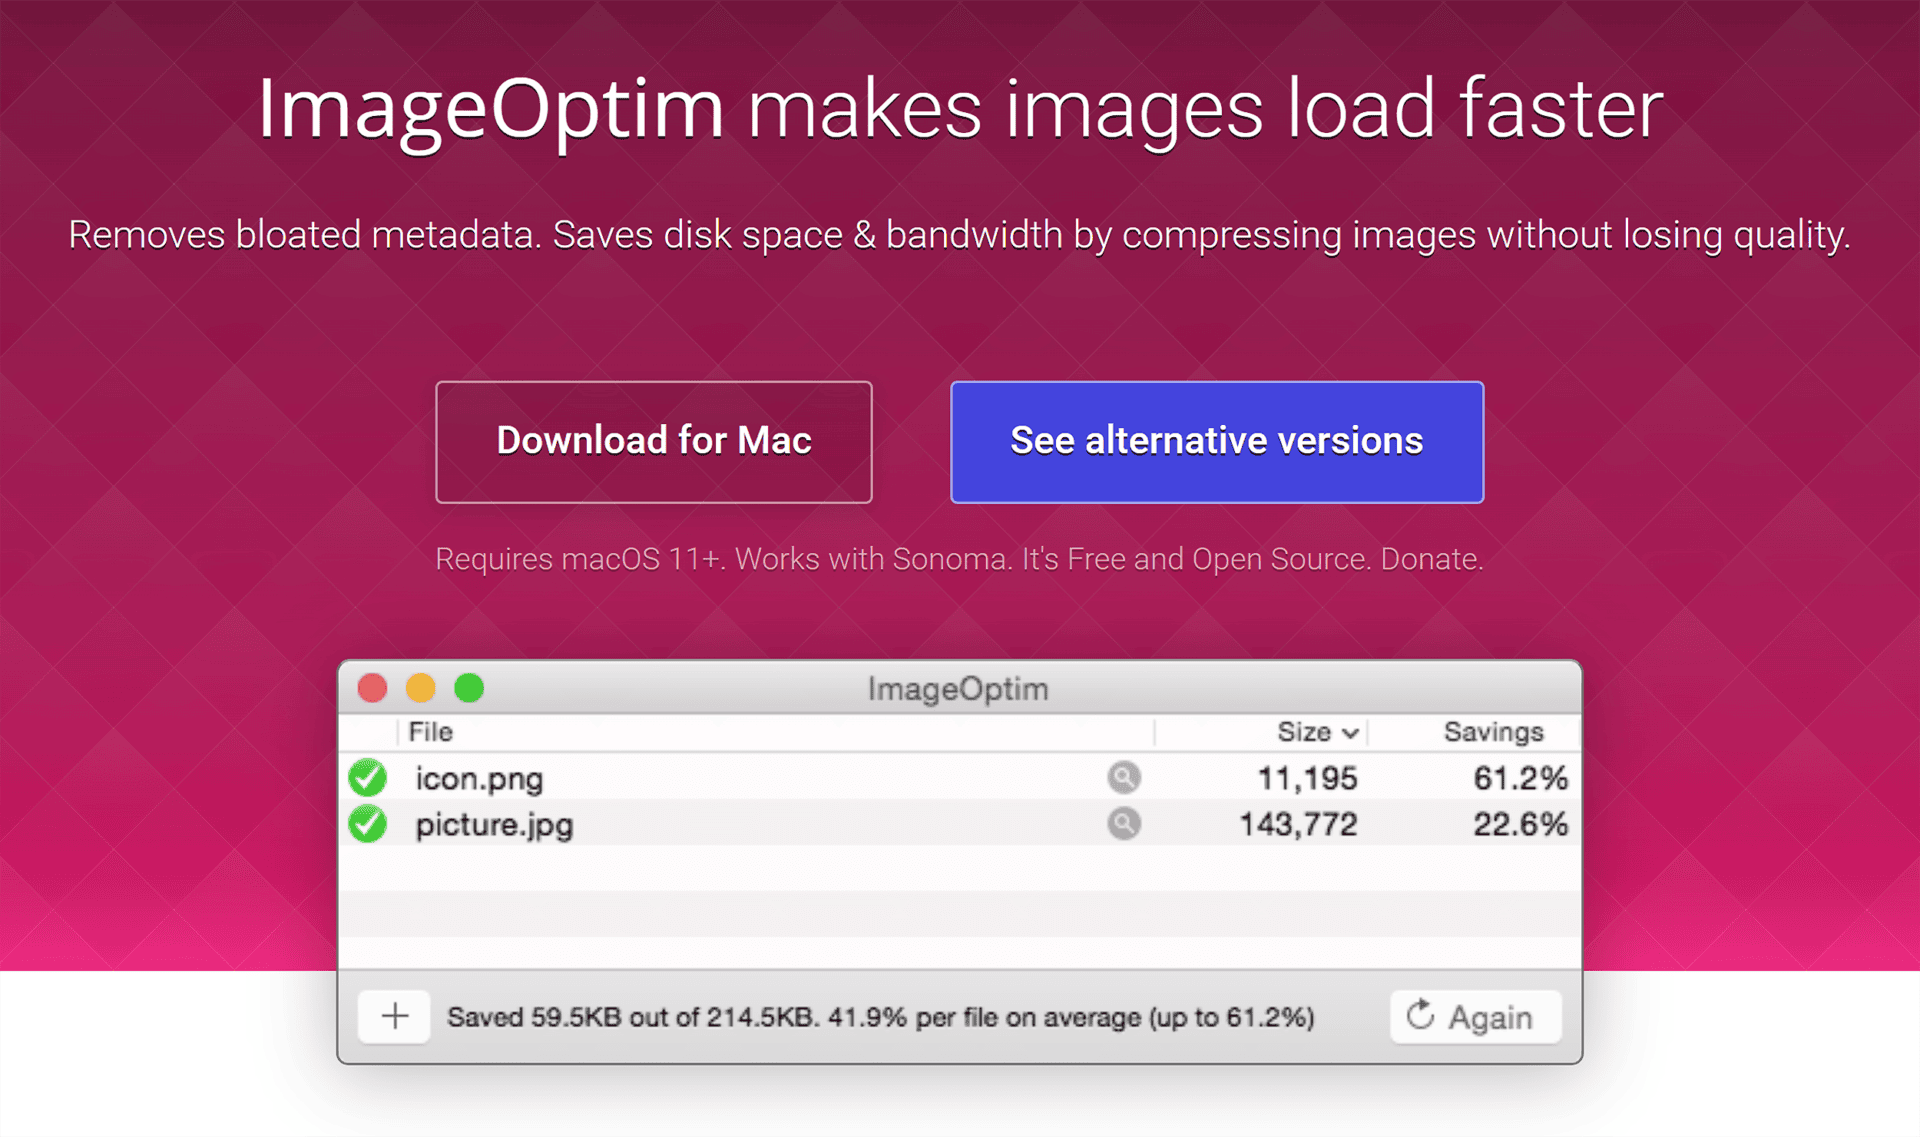Click the yellow minimize window button
The image size is (1920, 1137).
pos(421,688)
